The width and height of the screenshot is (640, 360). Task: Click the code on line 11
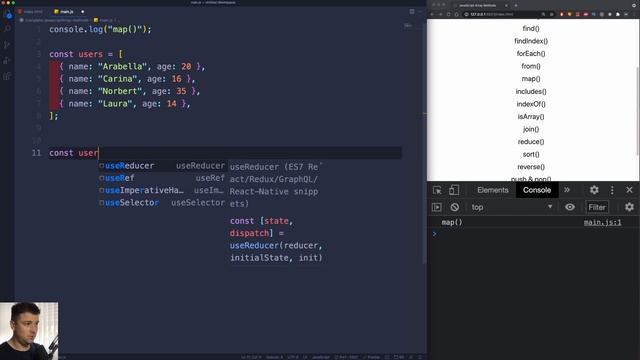[74, 153]
